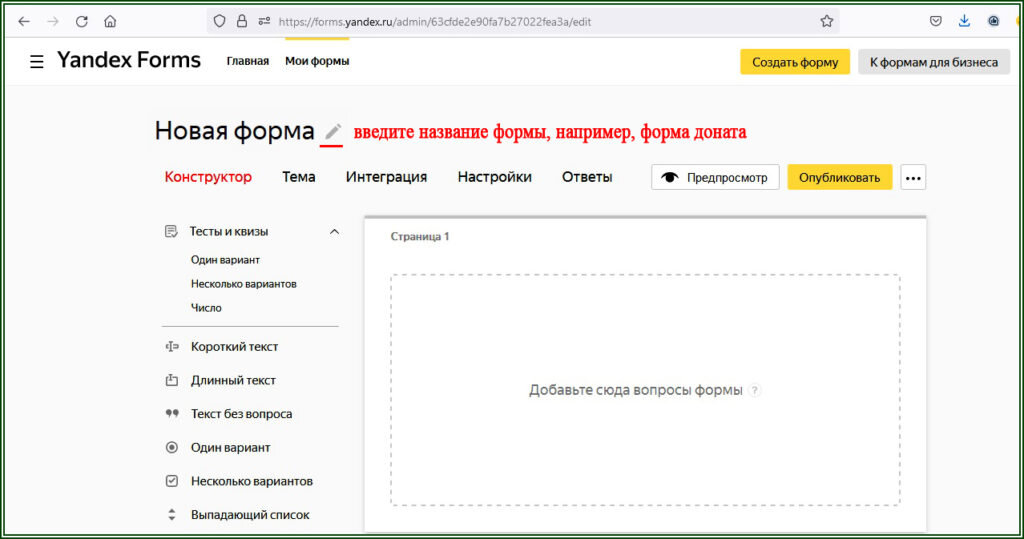Screen dimensions: 1024x539
Task: Click the Добавьте сюда вопросы формы drop area
Action: click(x=645, y=390)
